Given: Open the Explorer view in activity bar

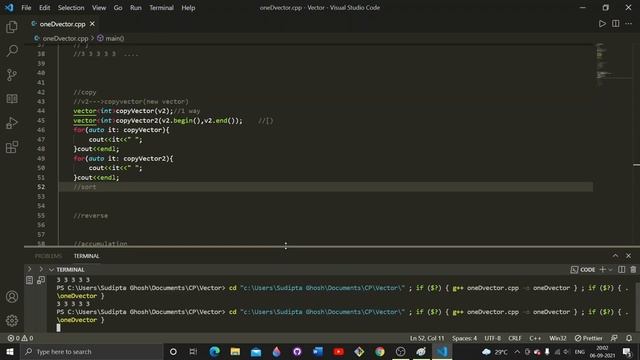Looking at the screenshot, I should (x=12, y=27).
